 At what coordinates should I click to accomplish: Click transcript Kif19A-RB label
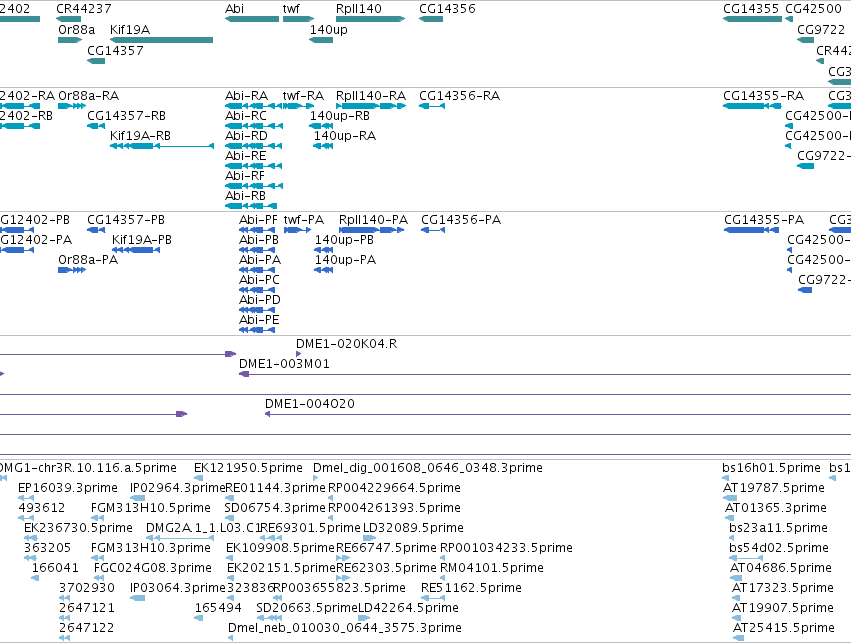pos(141,136)
